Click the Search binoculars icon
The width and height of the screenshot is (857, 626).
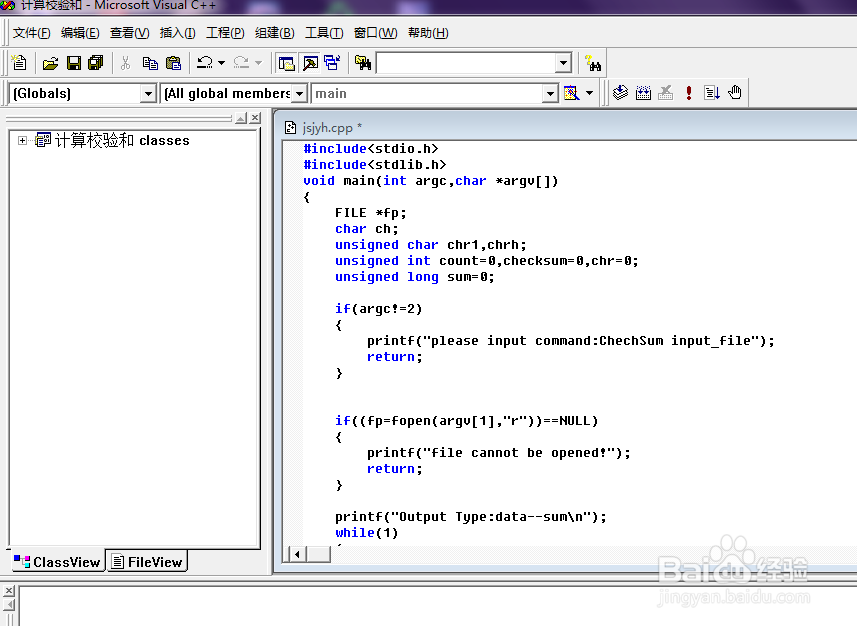[593, 63]
